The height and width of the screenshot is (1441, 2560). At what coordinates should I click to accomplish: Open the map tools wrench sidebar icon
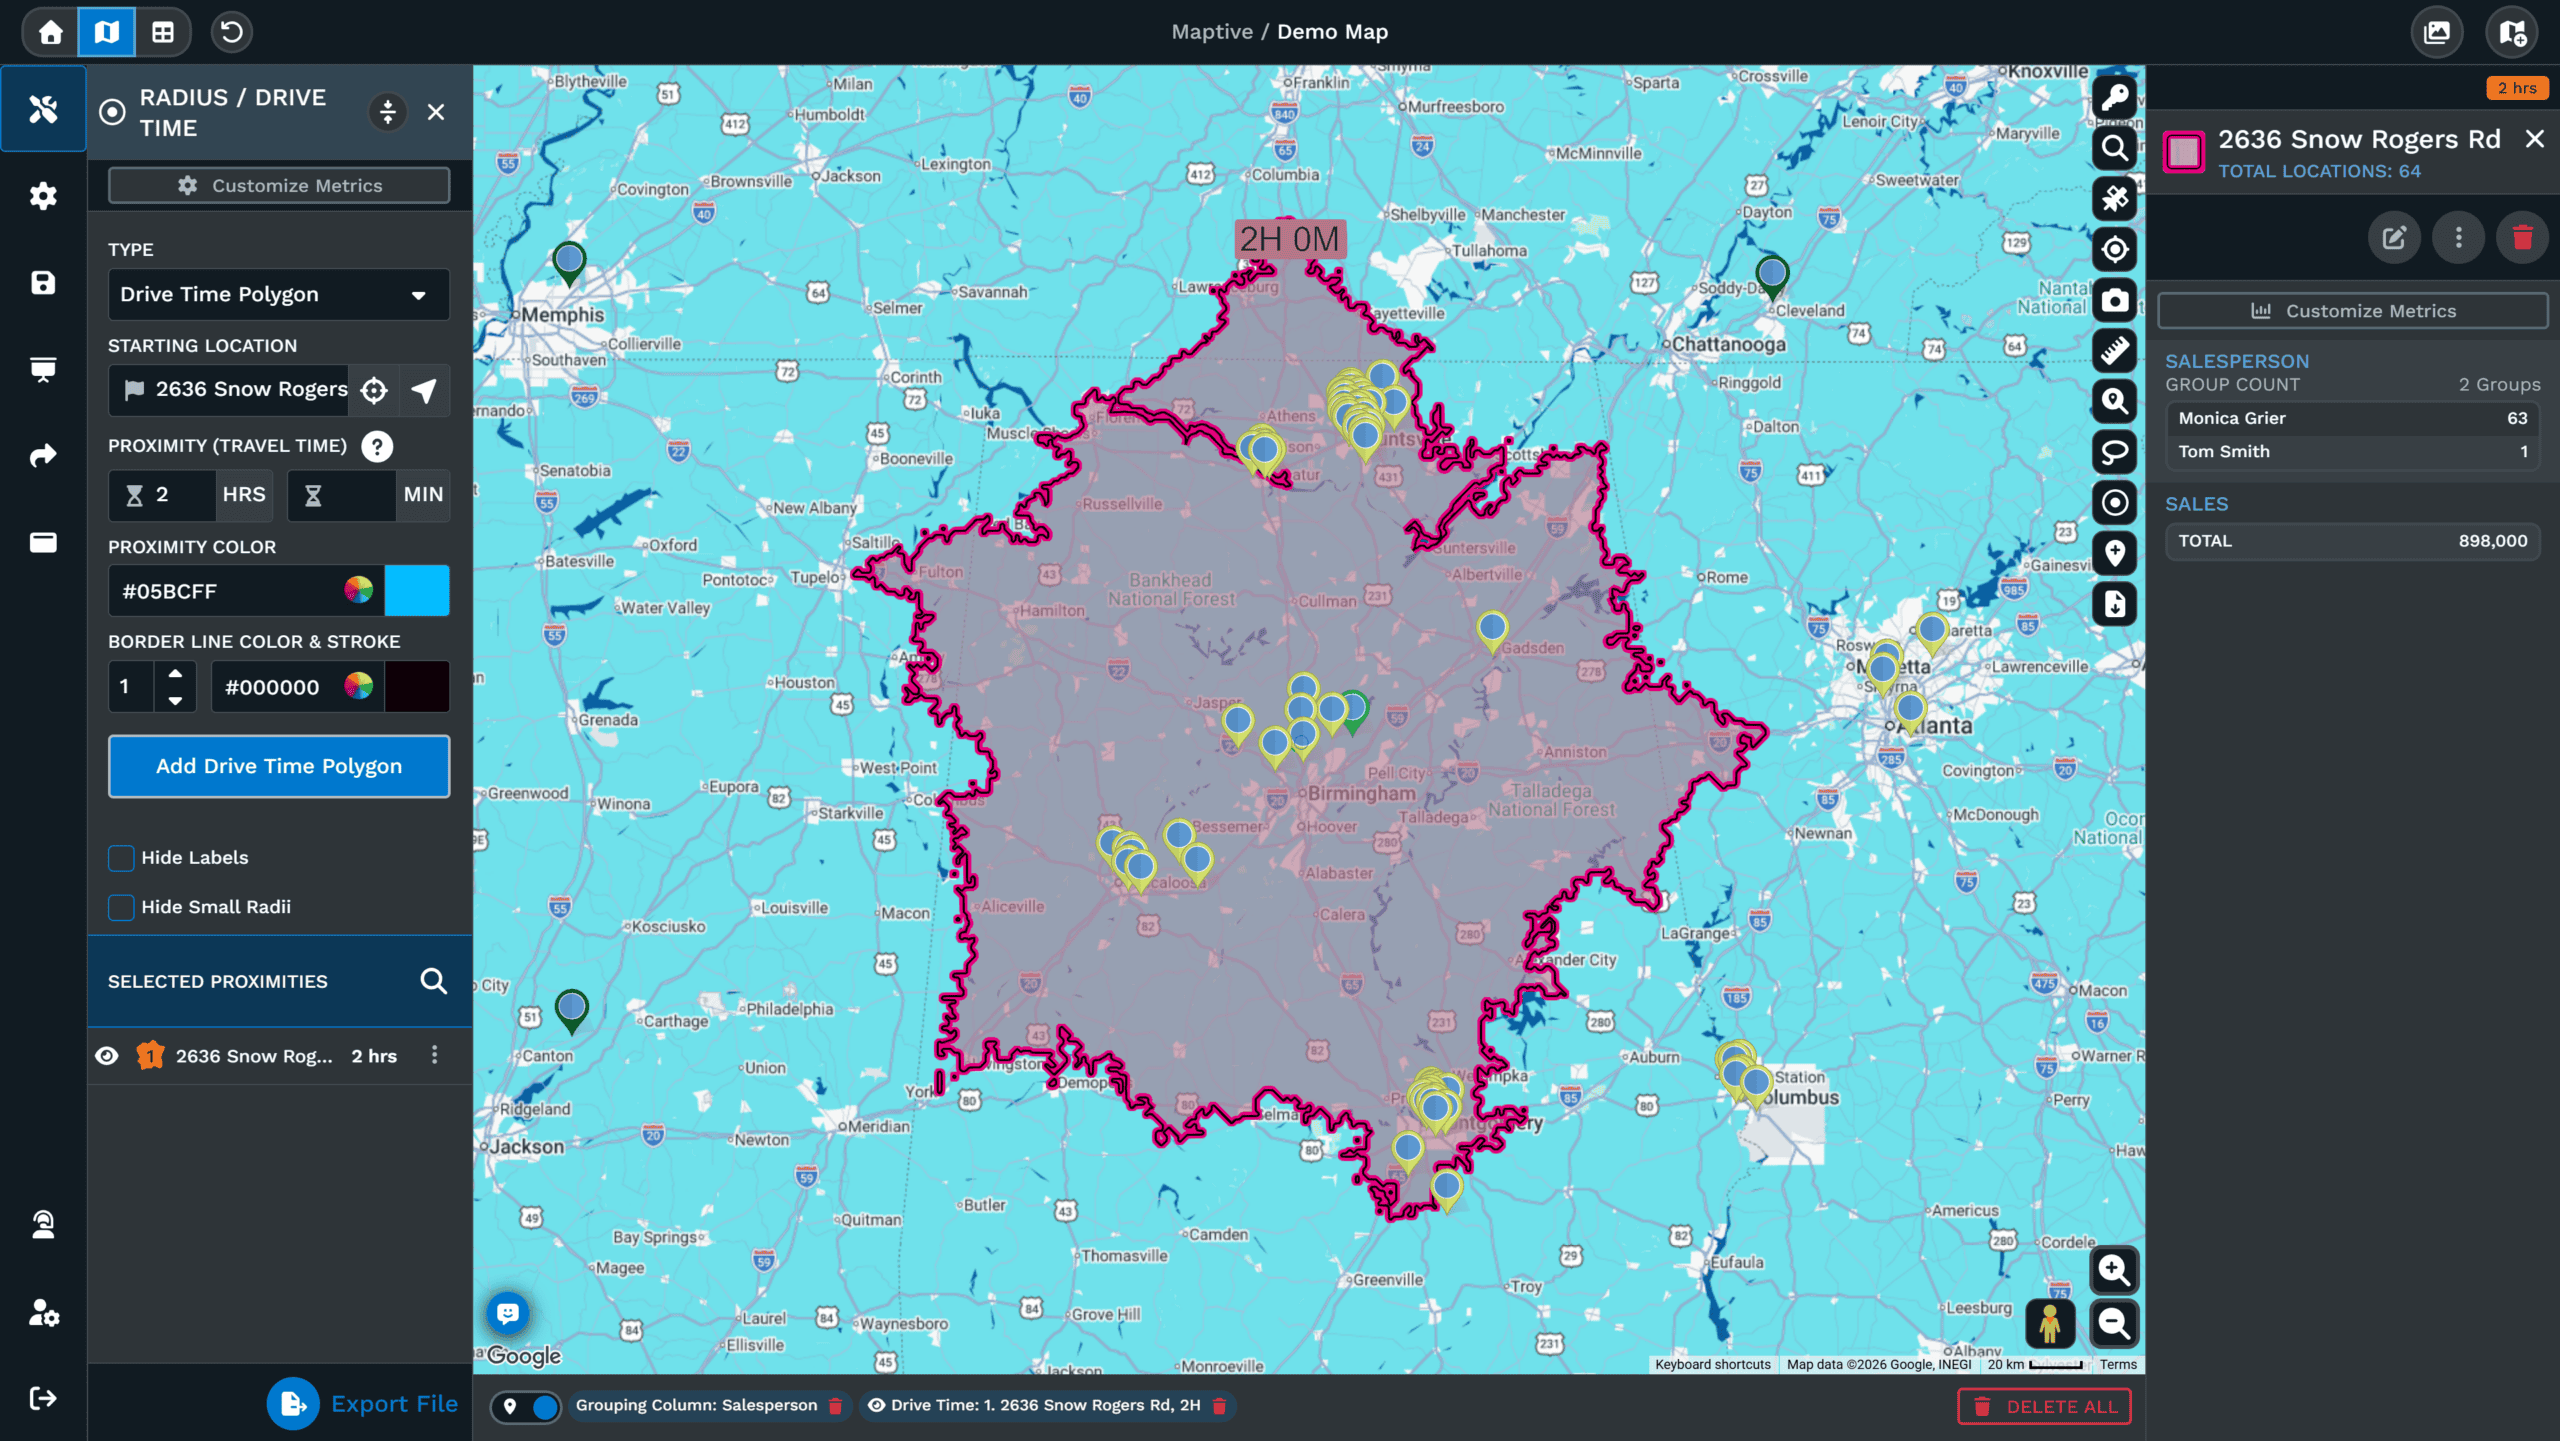coord(43,109)
